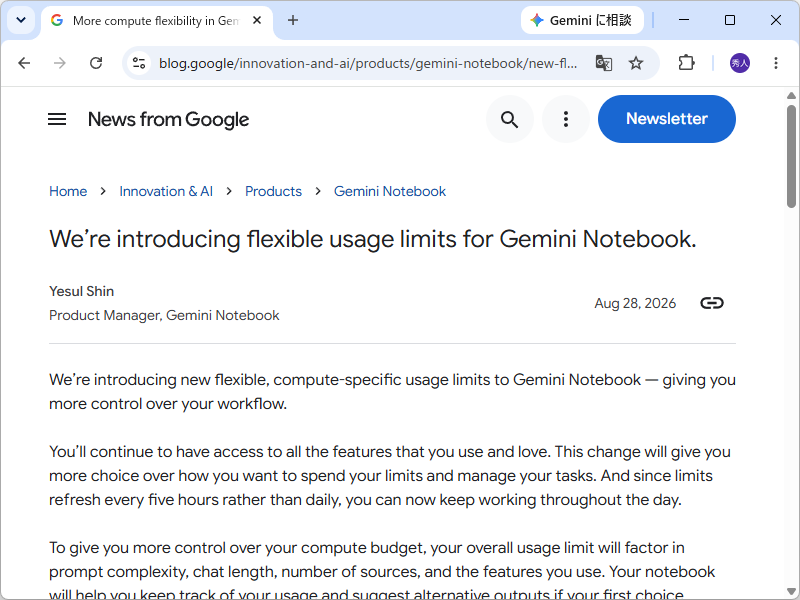Copy the article link icon
The image size is (800, 600).
point(712,303)
